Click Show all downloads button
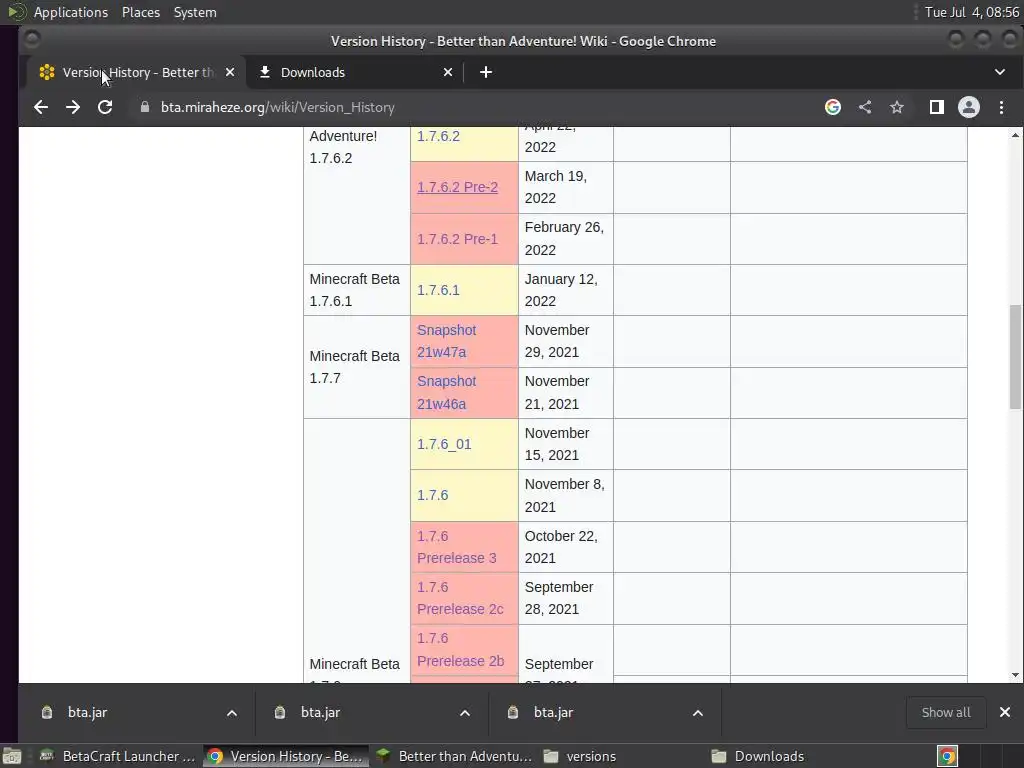 tap(946, 712)
